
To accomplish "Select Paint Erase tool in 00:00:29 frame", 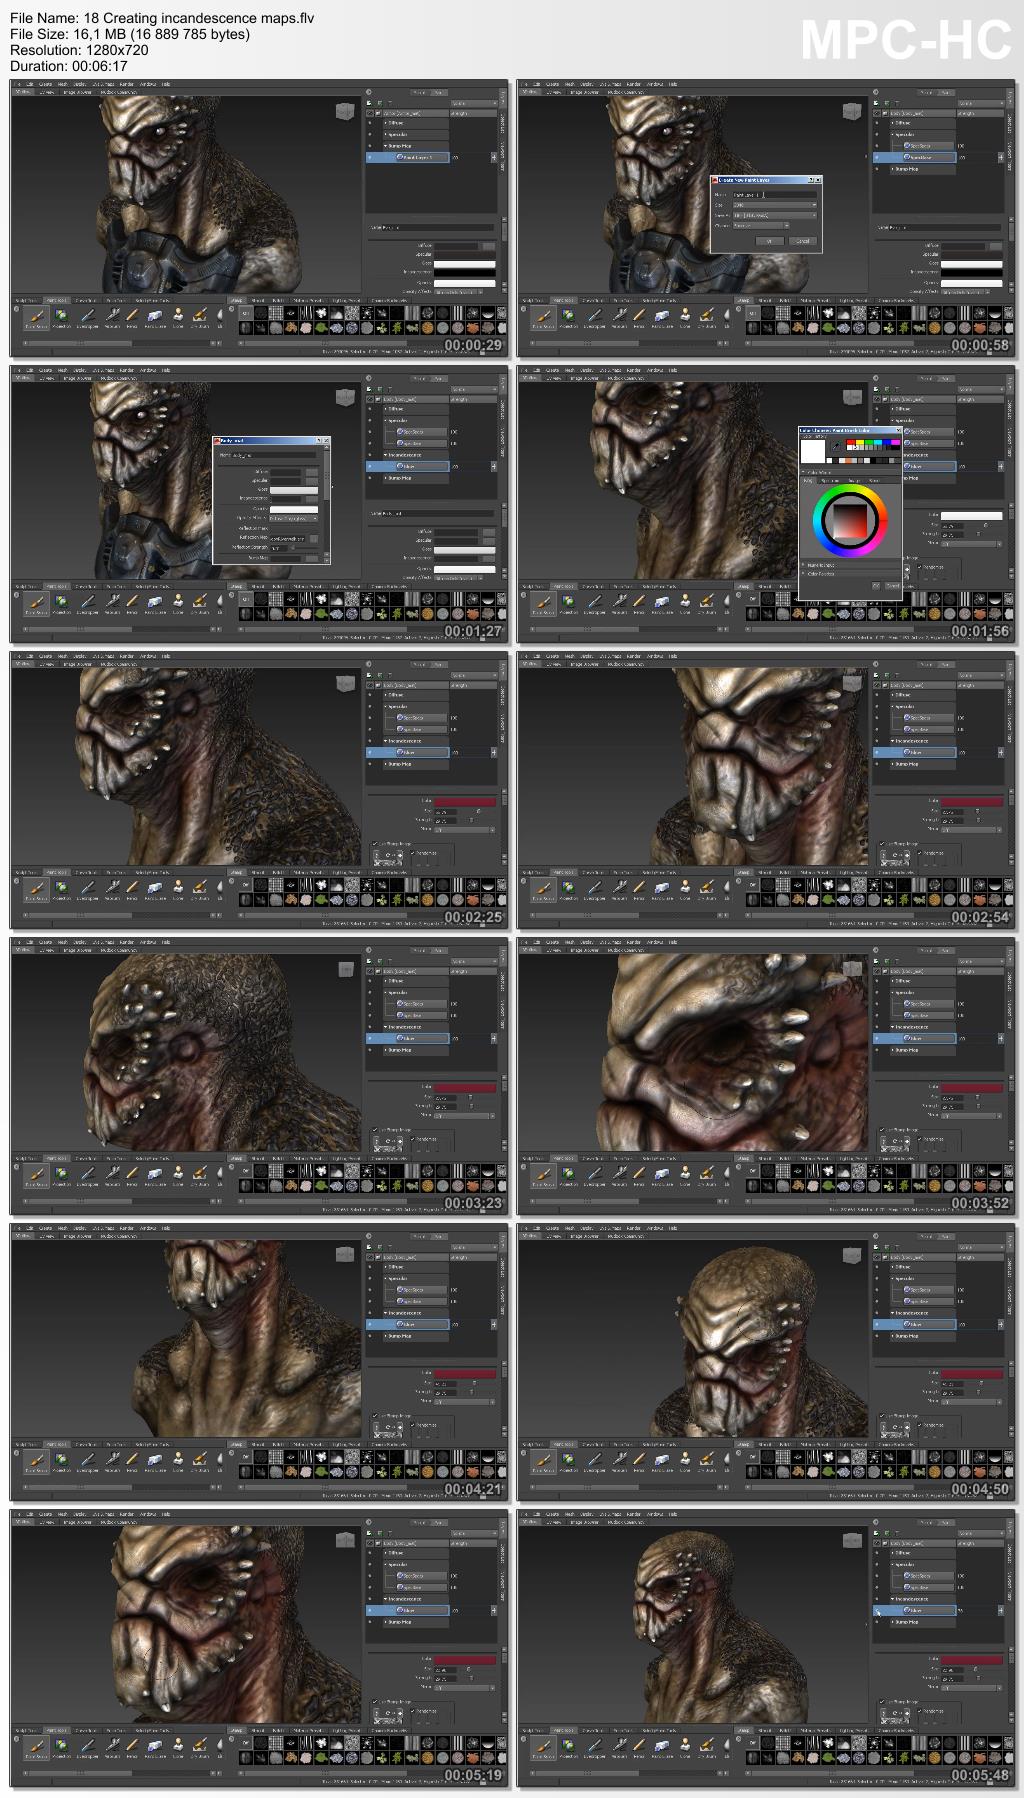I will pyautogui.click(x=155, y=316).
